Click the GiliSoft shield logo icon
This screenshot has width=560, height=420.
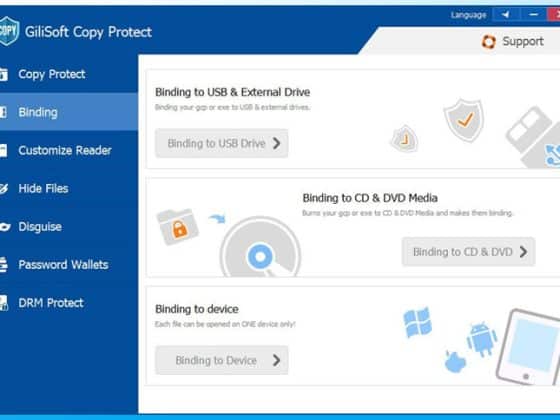[x=9, y=31]
